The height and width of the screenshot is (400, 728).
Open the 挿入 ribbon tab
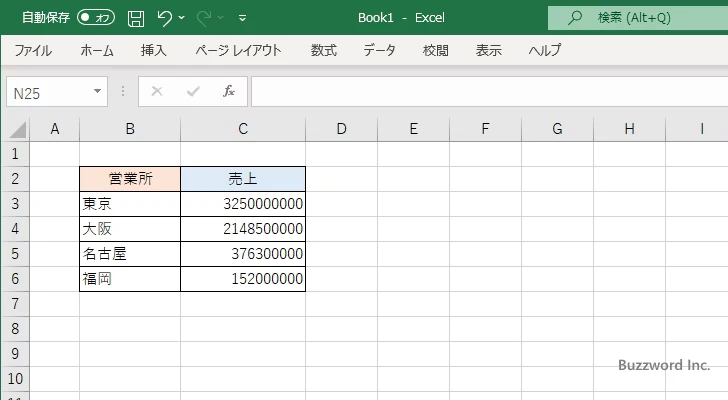coord(154,50)
